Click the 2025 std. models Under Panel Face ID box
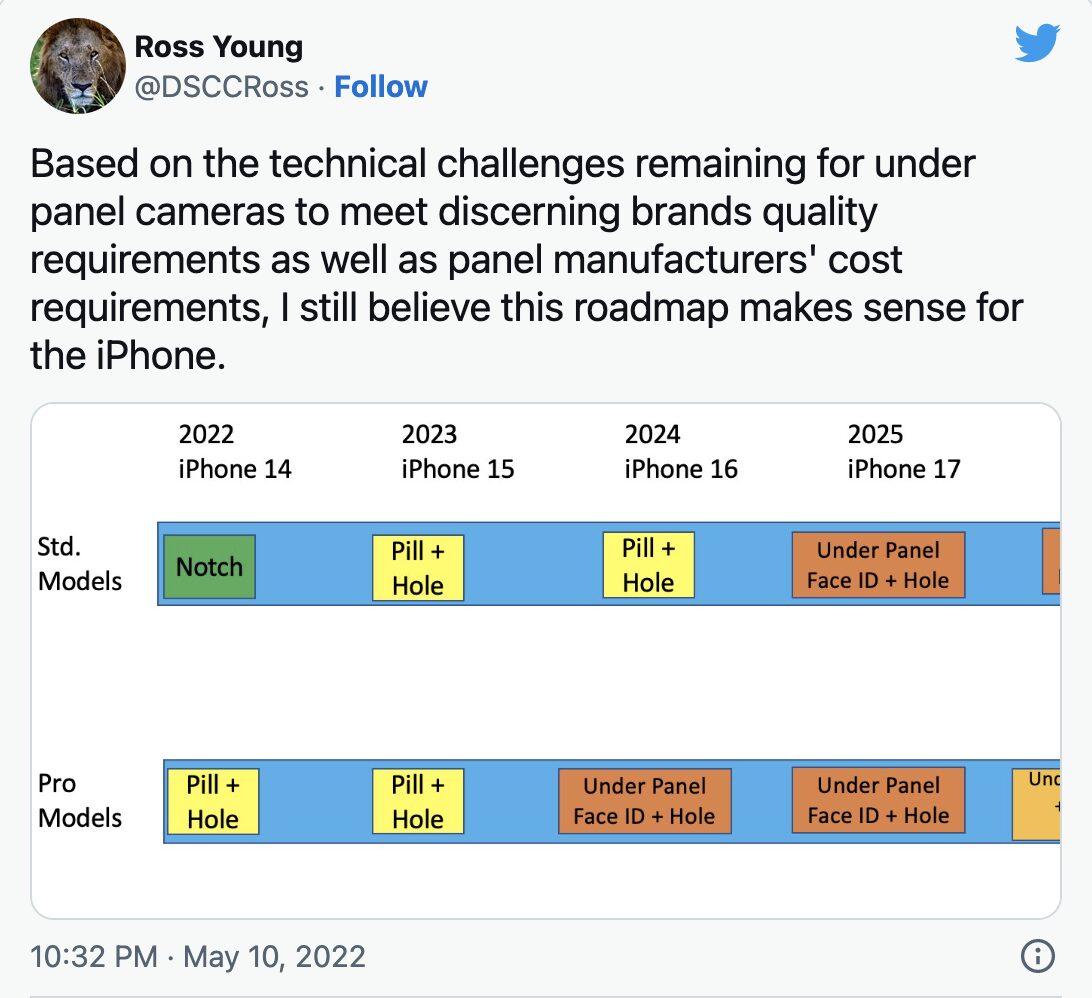 point(878,565)
